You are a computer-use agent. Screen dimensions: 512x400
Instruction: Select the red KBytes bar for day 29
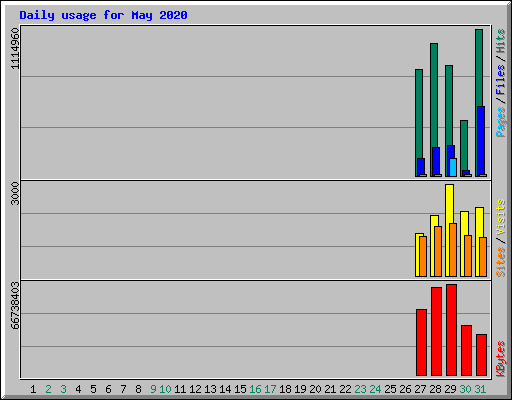[451, 330]
